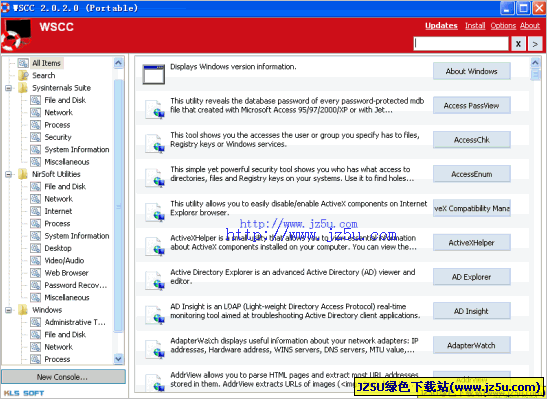Click icon beside Web Browser tree item

(x=35, y=273)
